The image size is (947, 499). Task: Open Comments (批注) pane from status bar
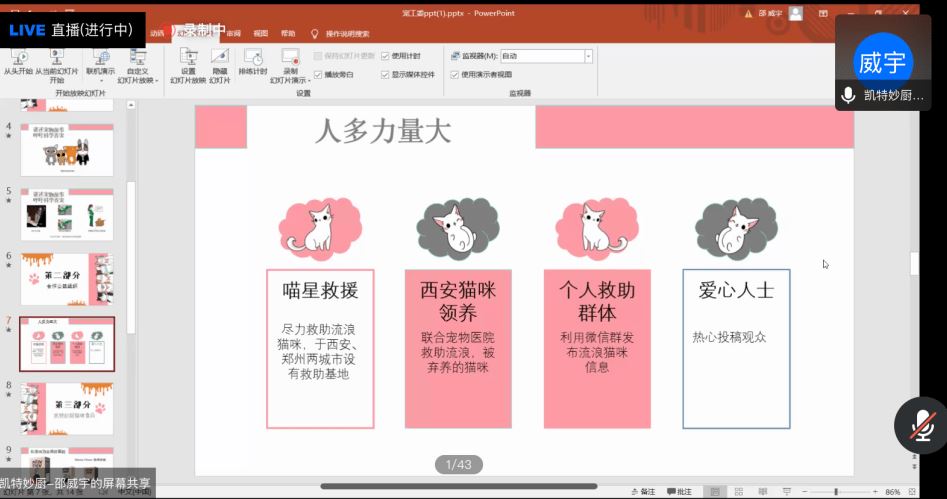click(679, 492)
